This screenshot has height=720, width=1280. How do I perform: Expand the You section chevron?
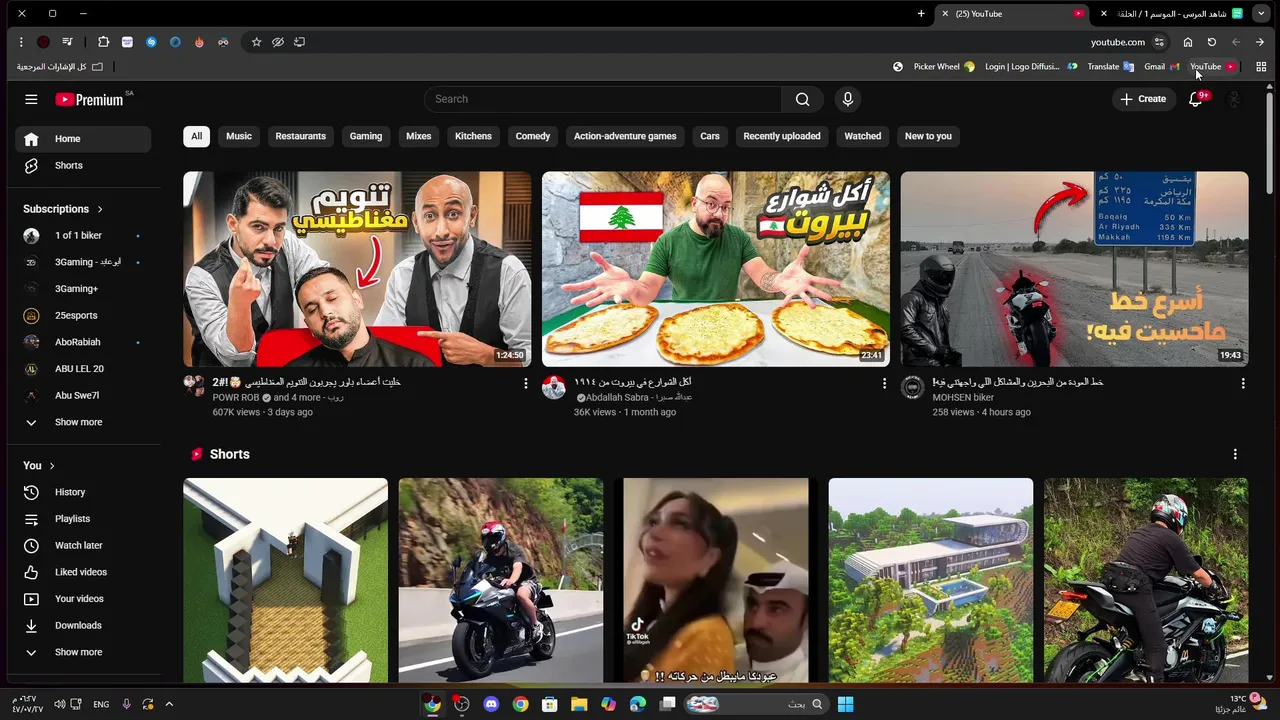coord(52,466)
